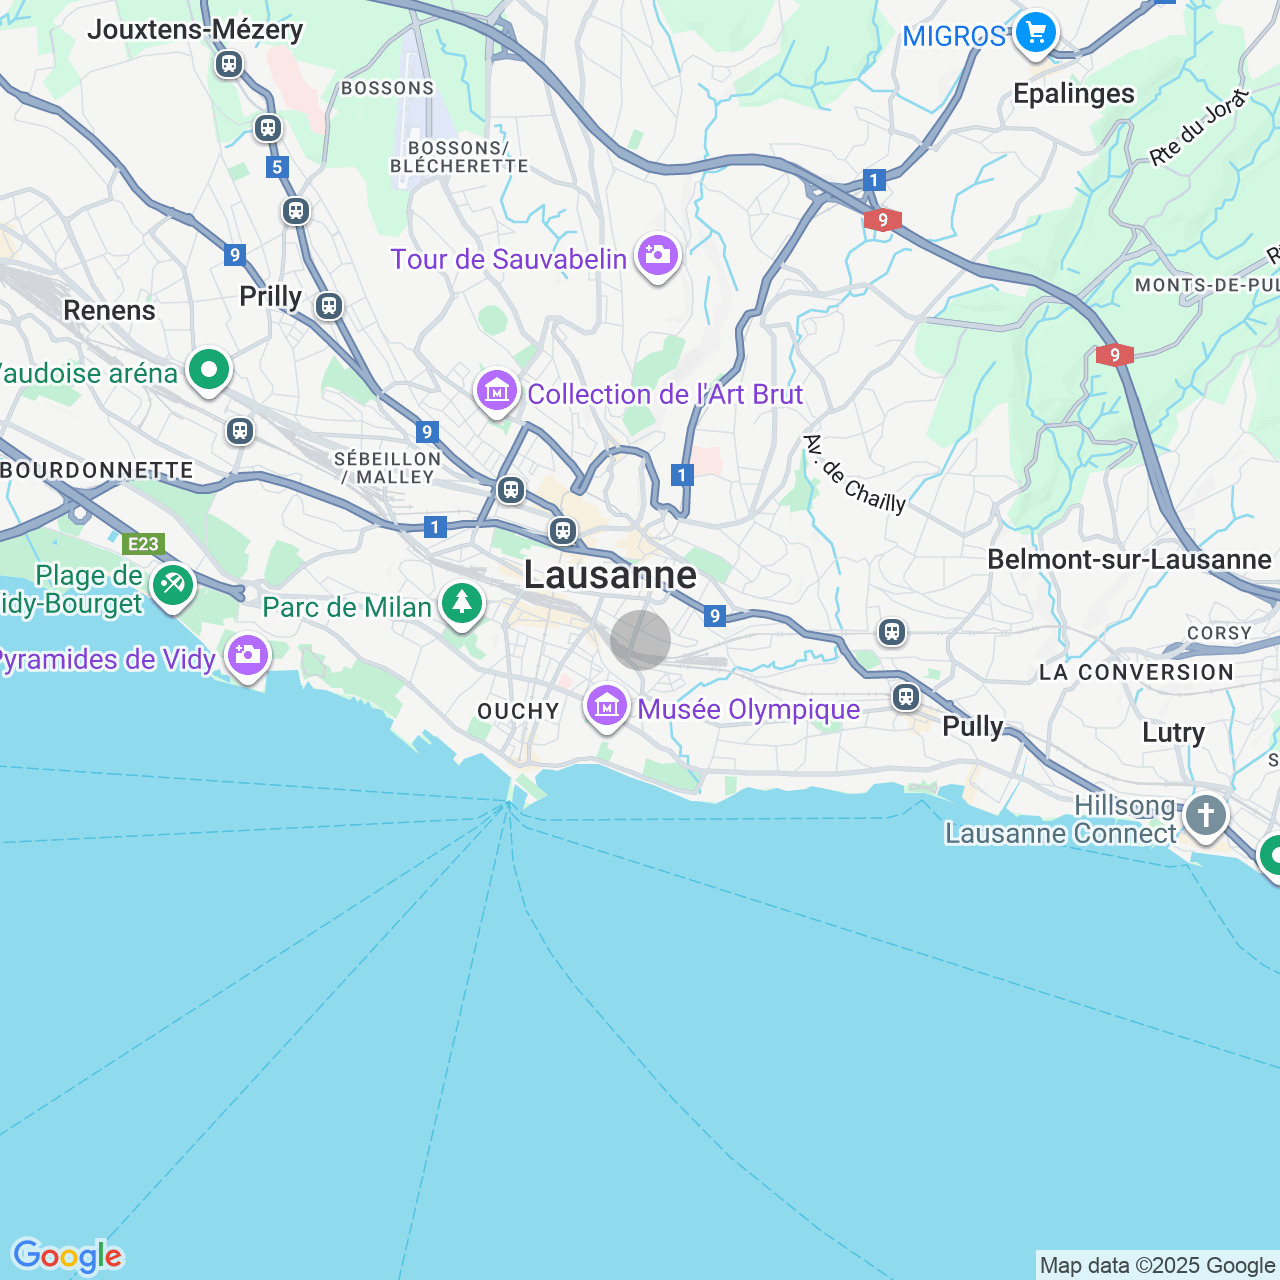Open the Plage de Vidy-Bourget beach marker
The image size is (1280, 1280).
(x=173, y=584)
